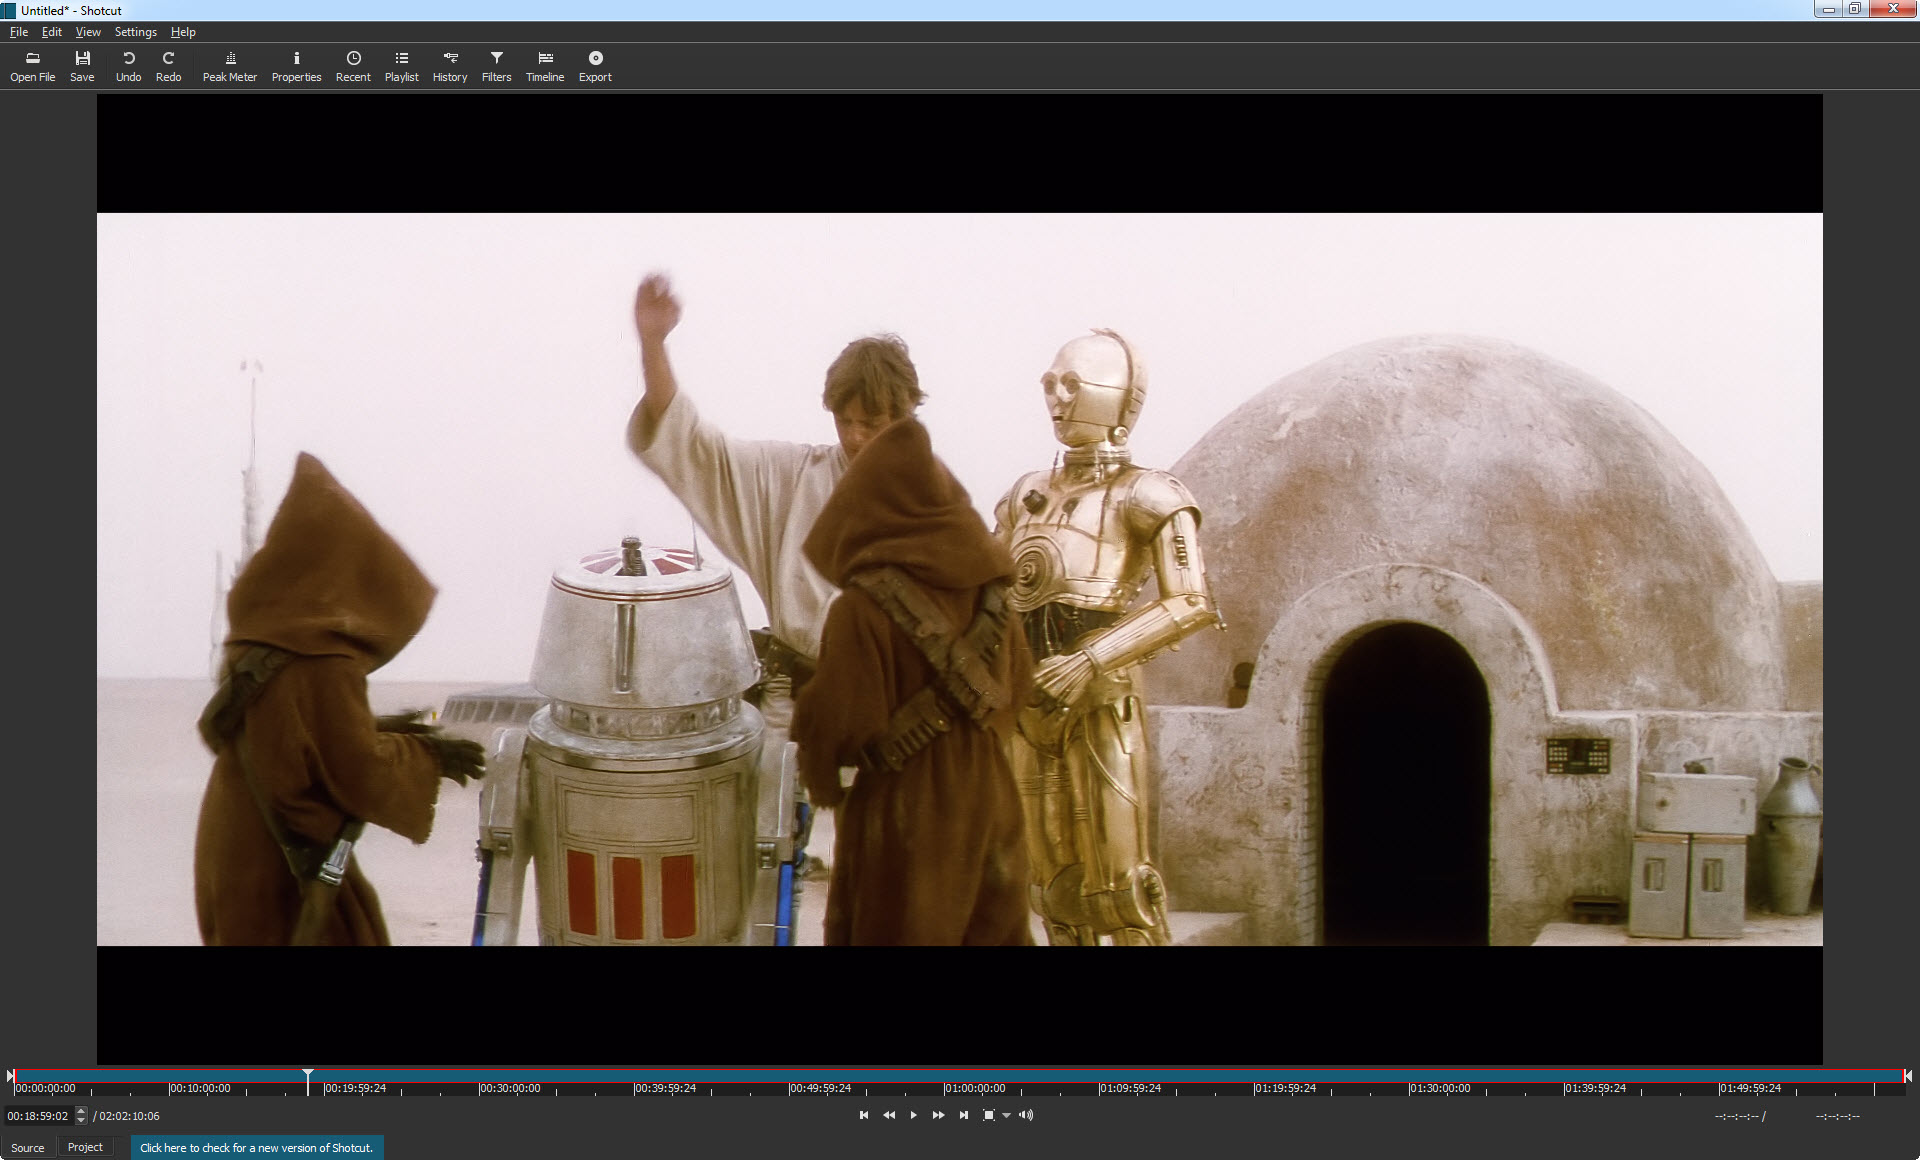Redo the last undone action
The width and height of the screenshot is (1920, 1160).
tap(168, 66)
